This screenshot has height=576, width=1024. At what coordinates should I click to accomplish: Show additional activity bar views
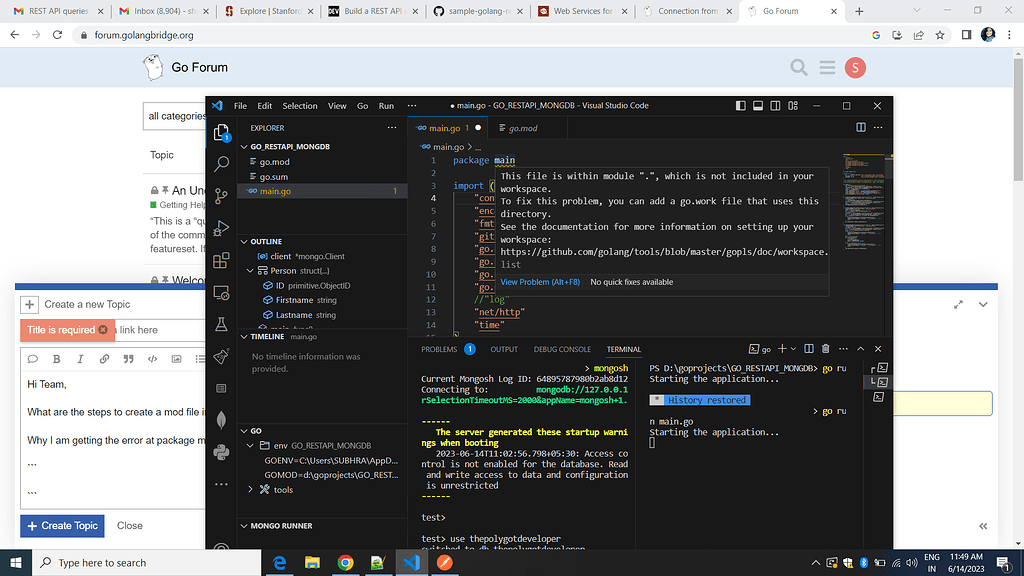[x=221, y=484]
